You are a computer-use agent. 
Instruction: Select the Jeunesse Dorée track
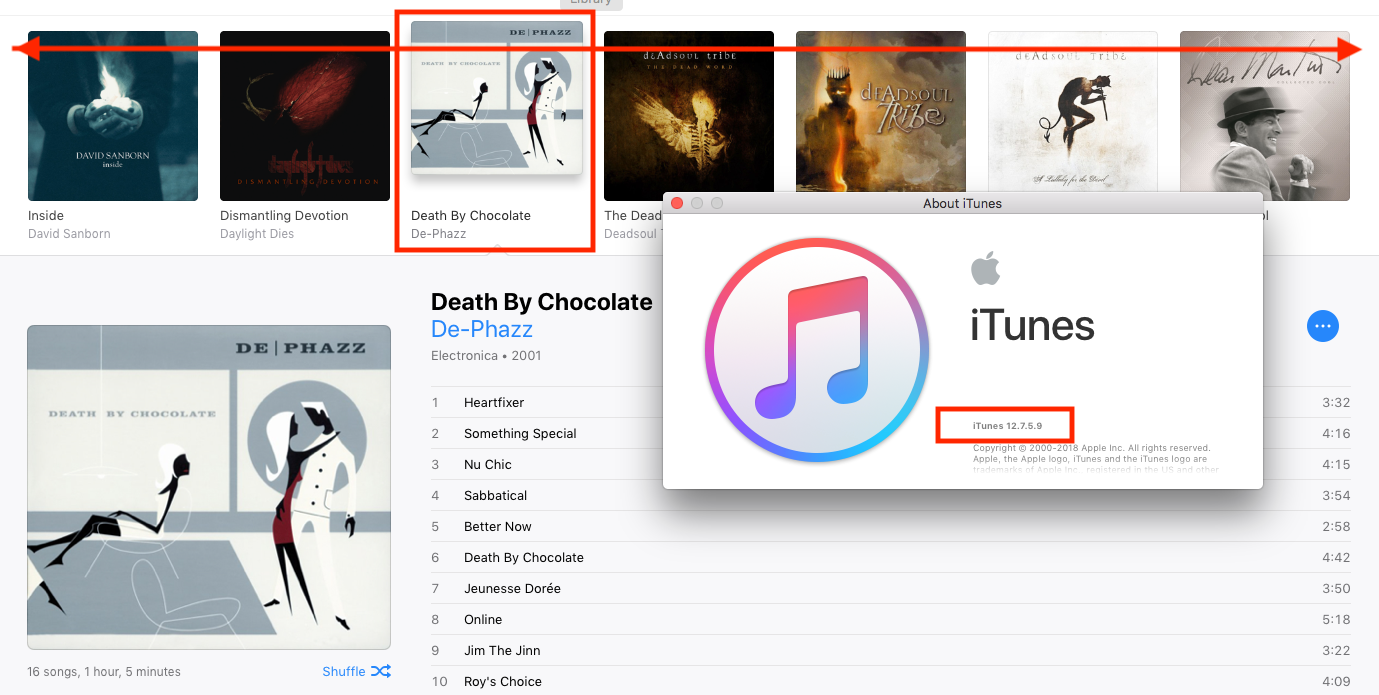(890, 588)
